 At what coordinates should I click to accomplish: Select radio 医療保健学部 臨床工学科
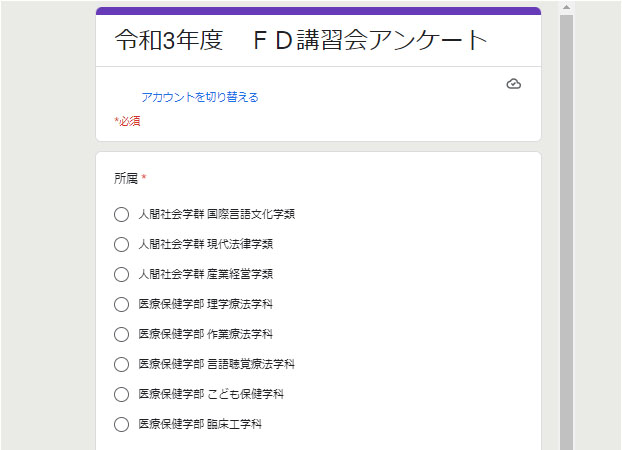(x=121, y=424)
